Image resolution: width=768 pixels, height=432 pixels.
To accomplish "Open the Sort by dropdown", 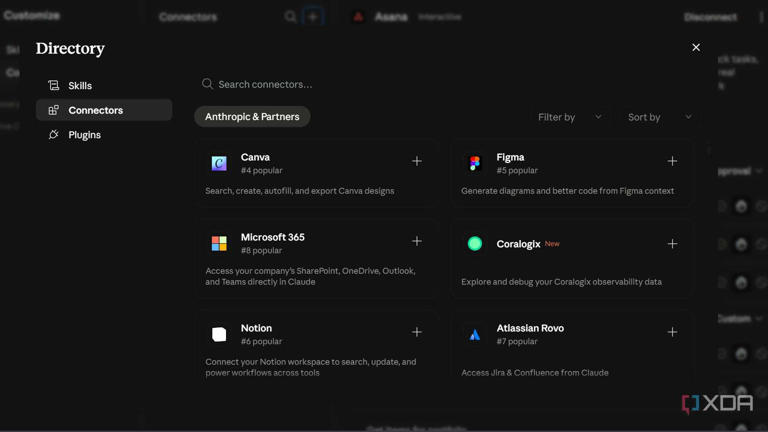I will 659,117.
